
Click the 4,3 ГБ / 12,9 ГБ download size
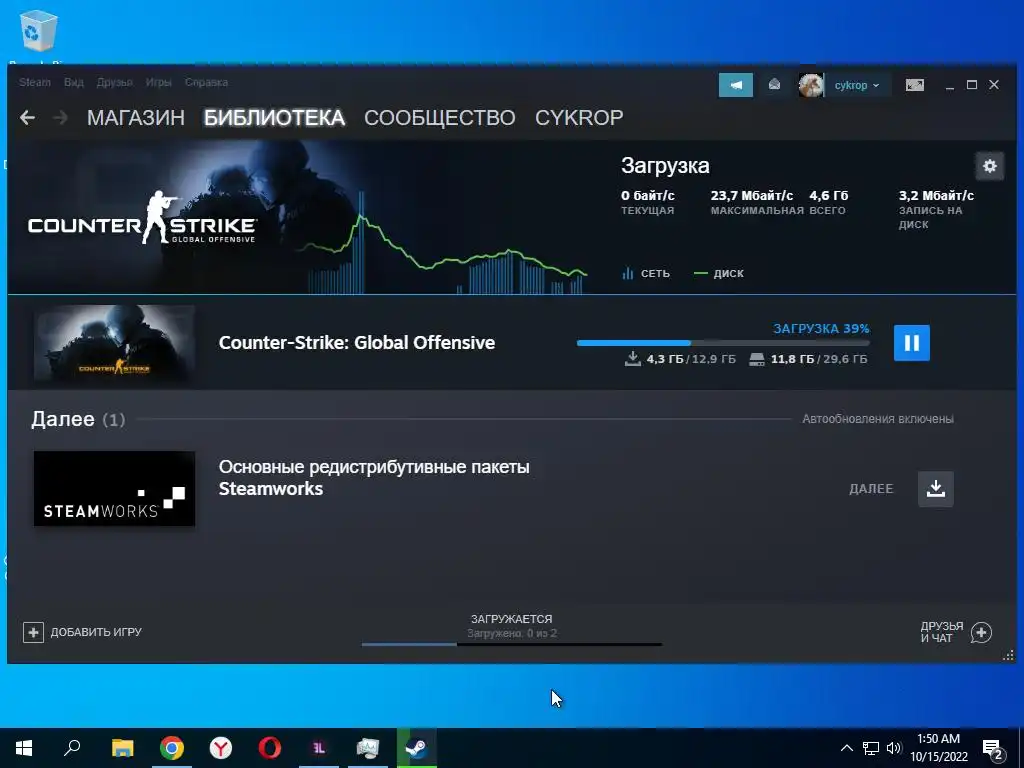680,359
